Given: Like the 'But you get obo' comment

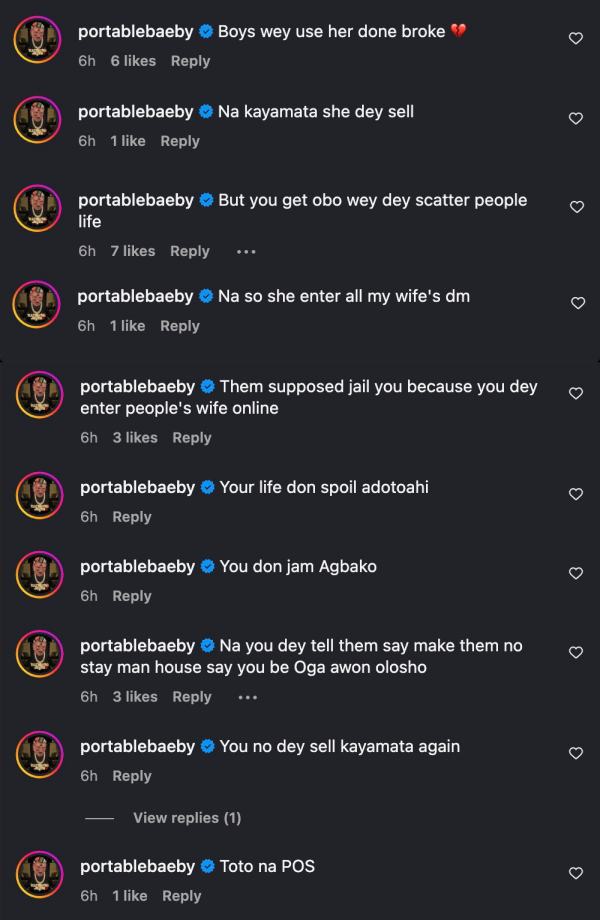Looking at the screenshot, I should pyautogui.click(x=575, y=207).
